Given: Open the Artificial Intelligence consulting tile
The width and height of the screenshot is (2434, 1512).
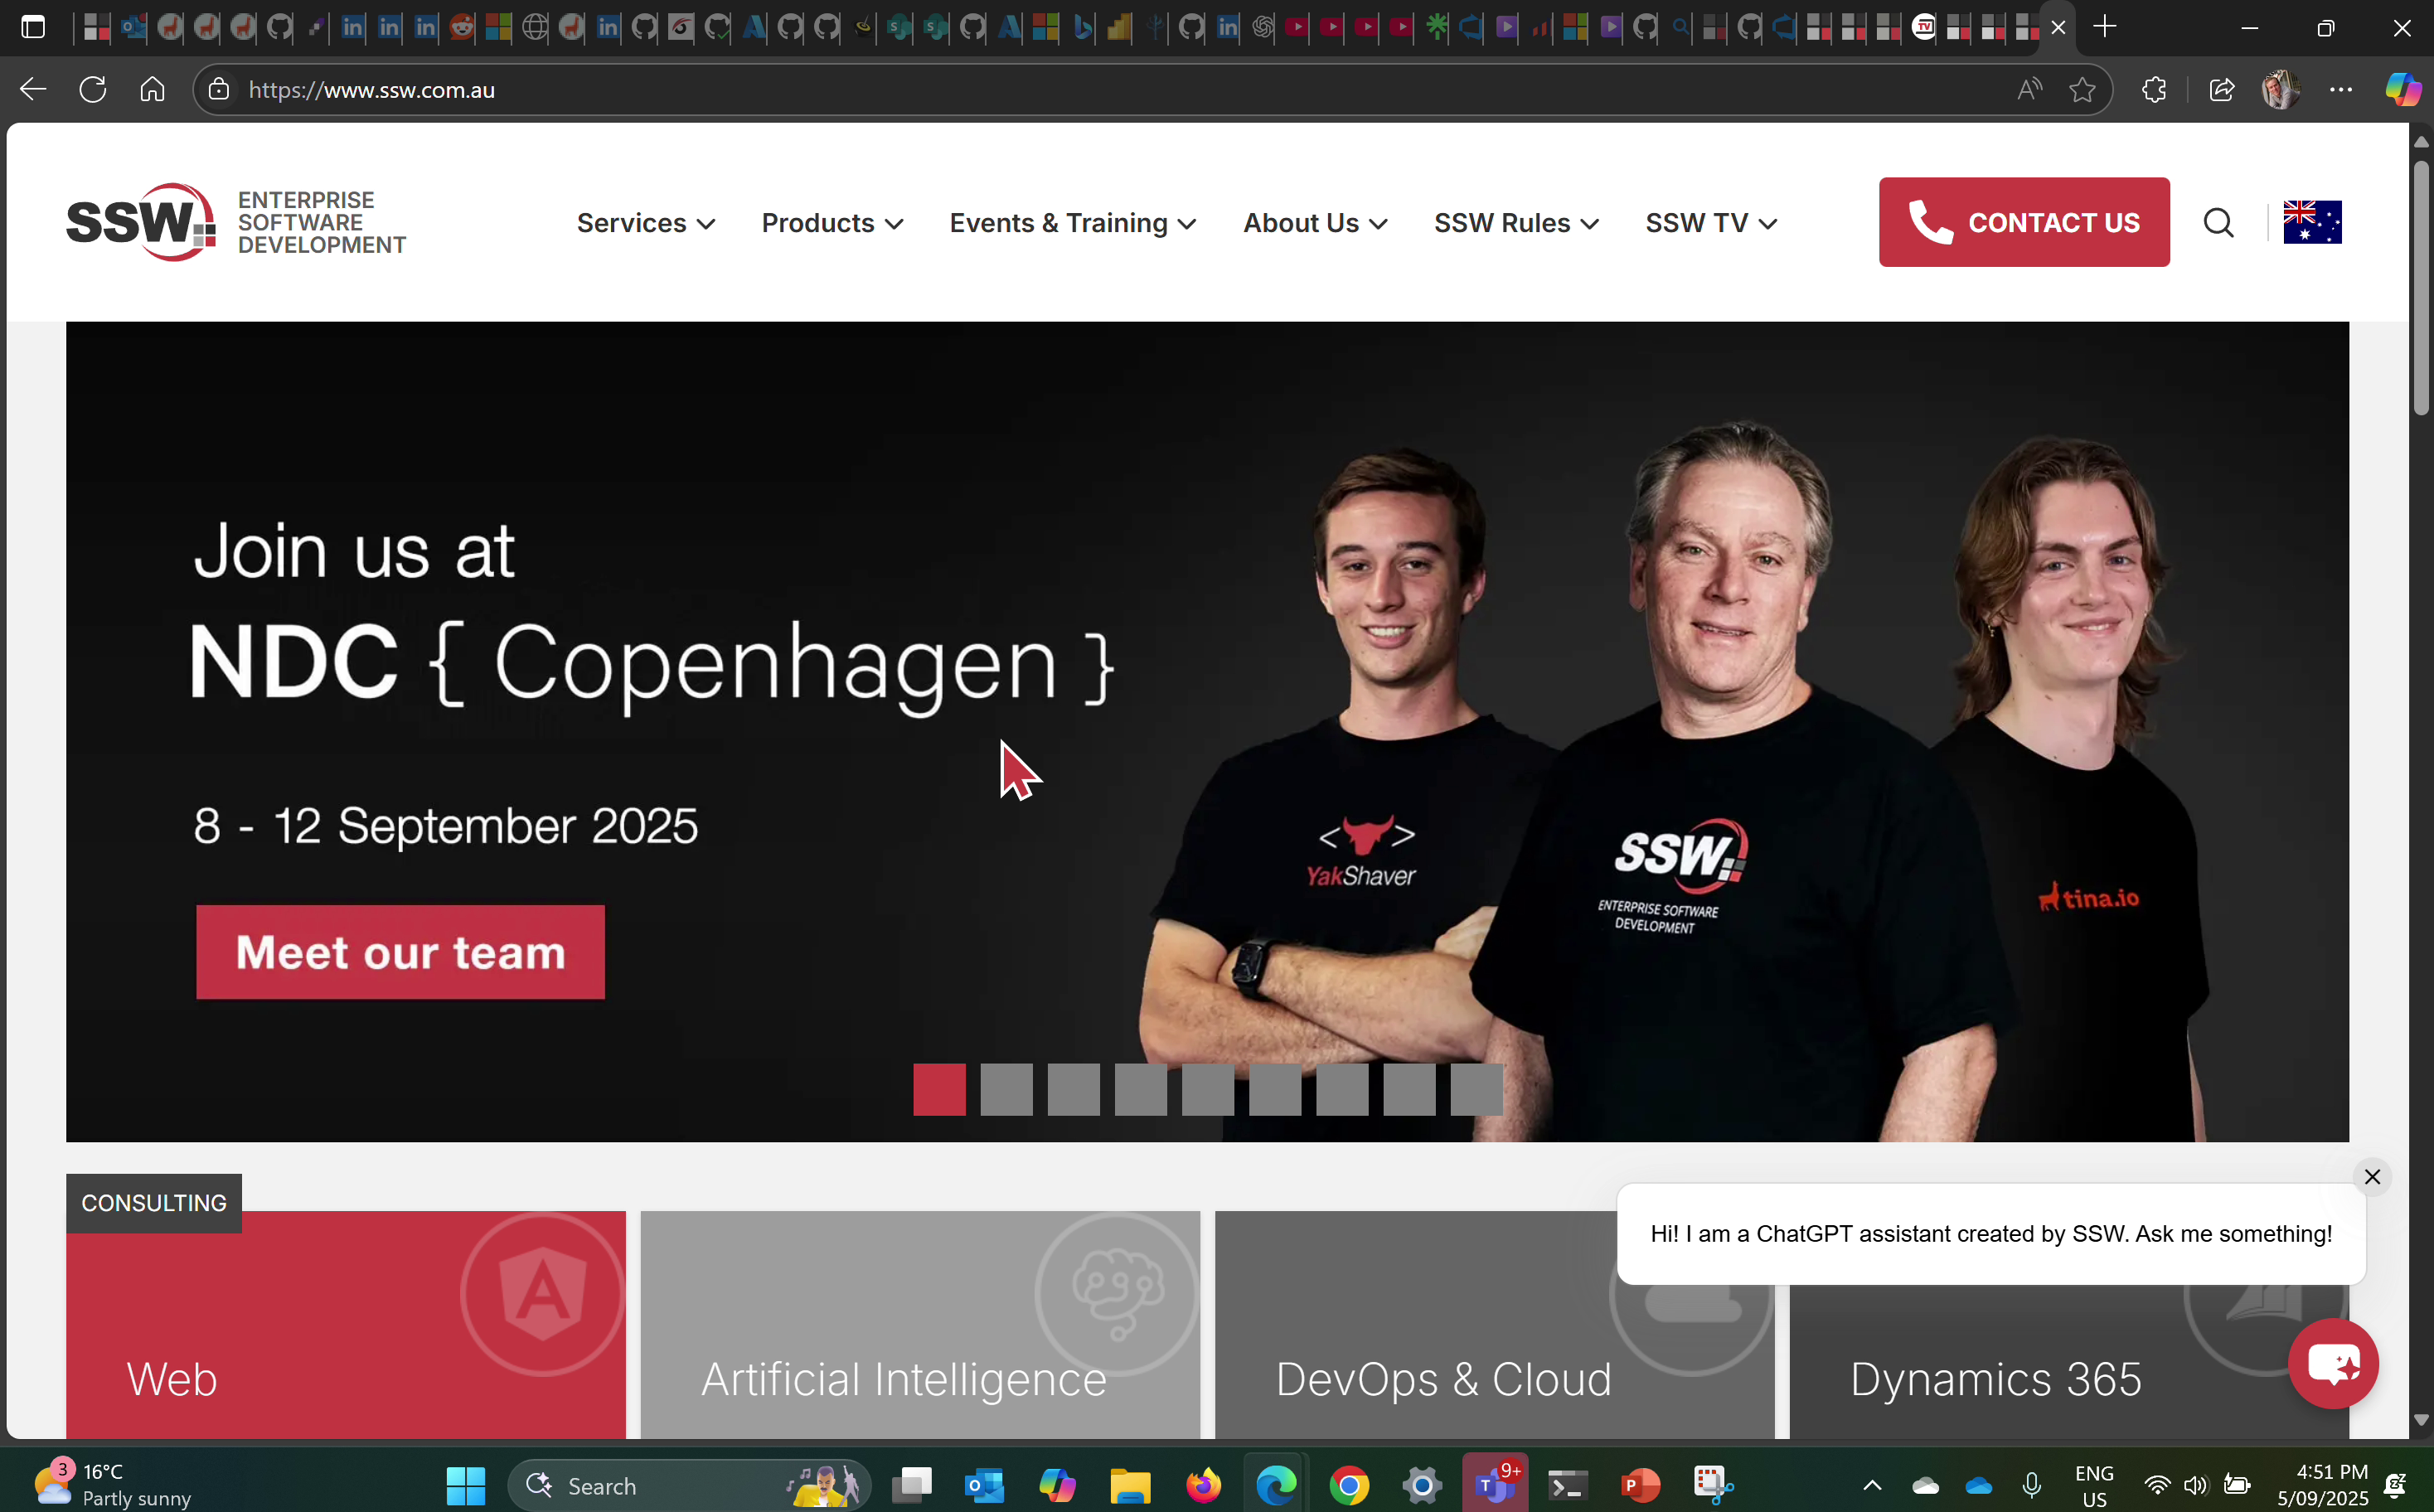Looking at the screenshot, I should pos(920,1324).
